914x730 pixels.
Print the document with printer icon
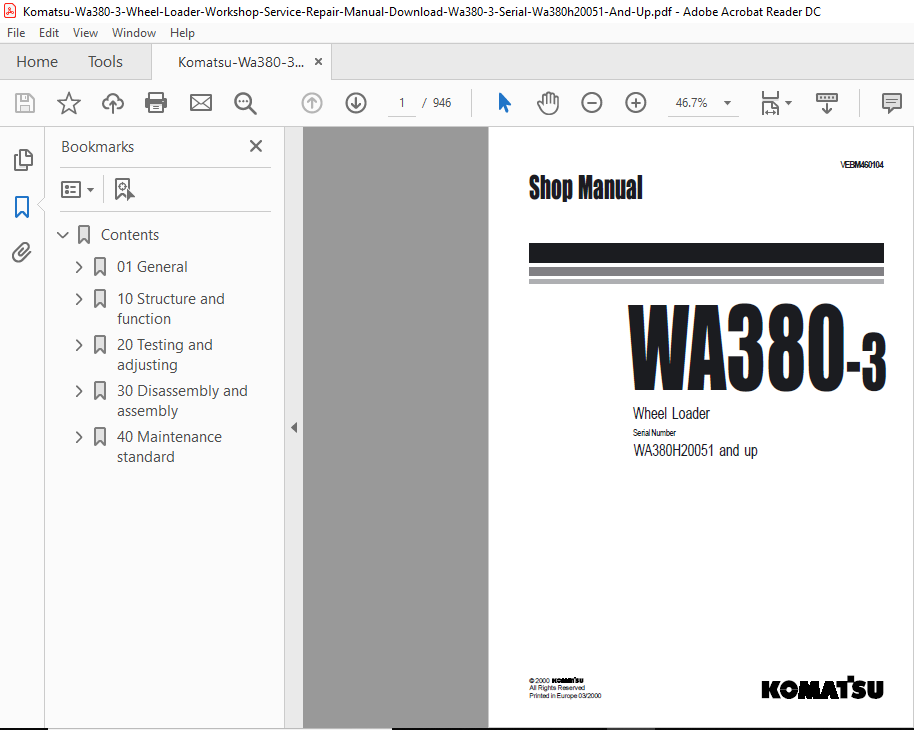[x=156, y=103]
